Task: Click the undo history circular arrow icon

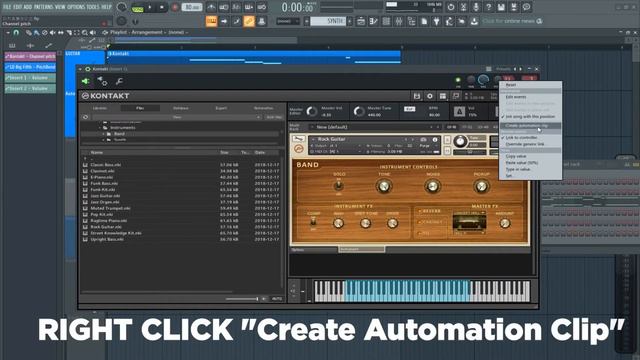Action: (x=451, y=7)
